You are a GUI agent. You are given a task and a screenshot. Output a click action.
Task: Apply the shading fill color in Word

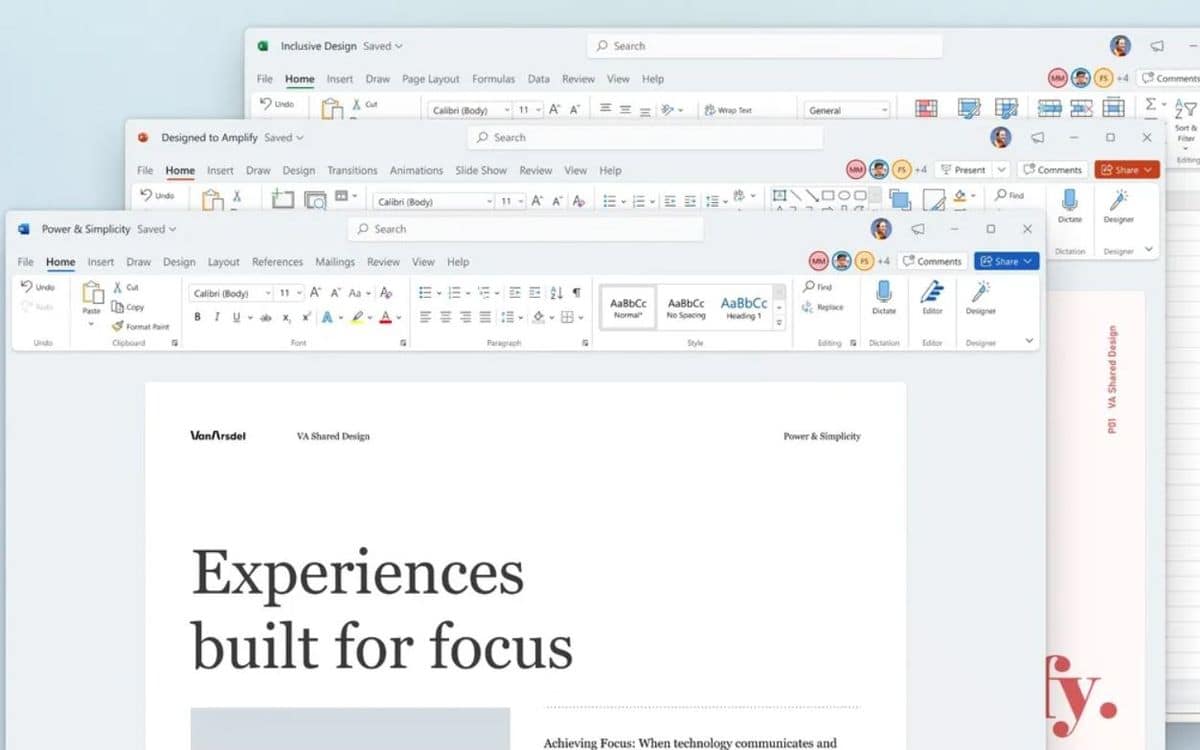click(538, 317)
